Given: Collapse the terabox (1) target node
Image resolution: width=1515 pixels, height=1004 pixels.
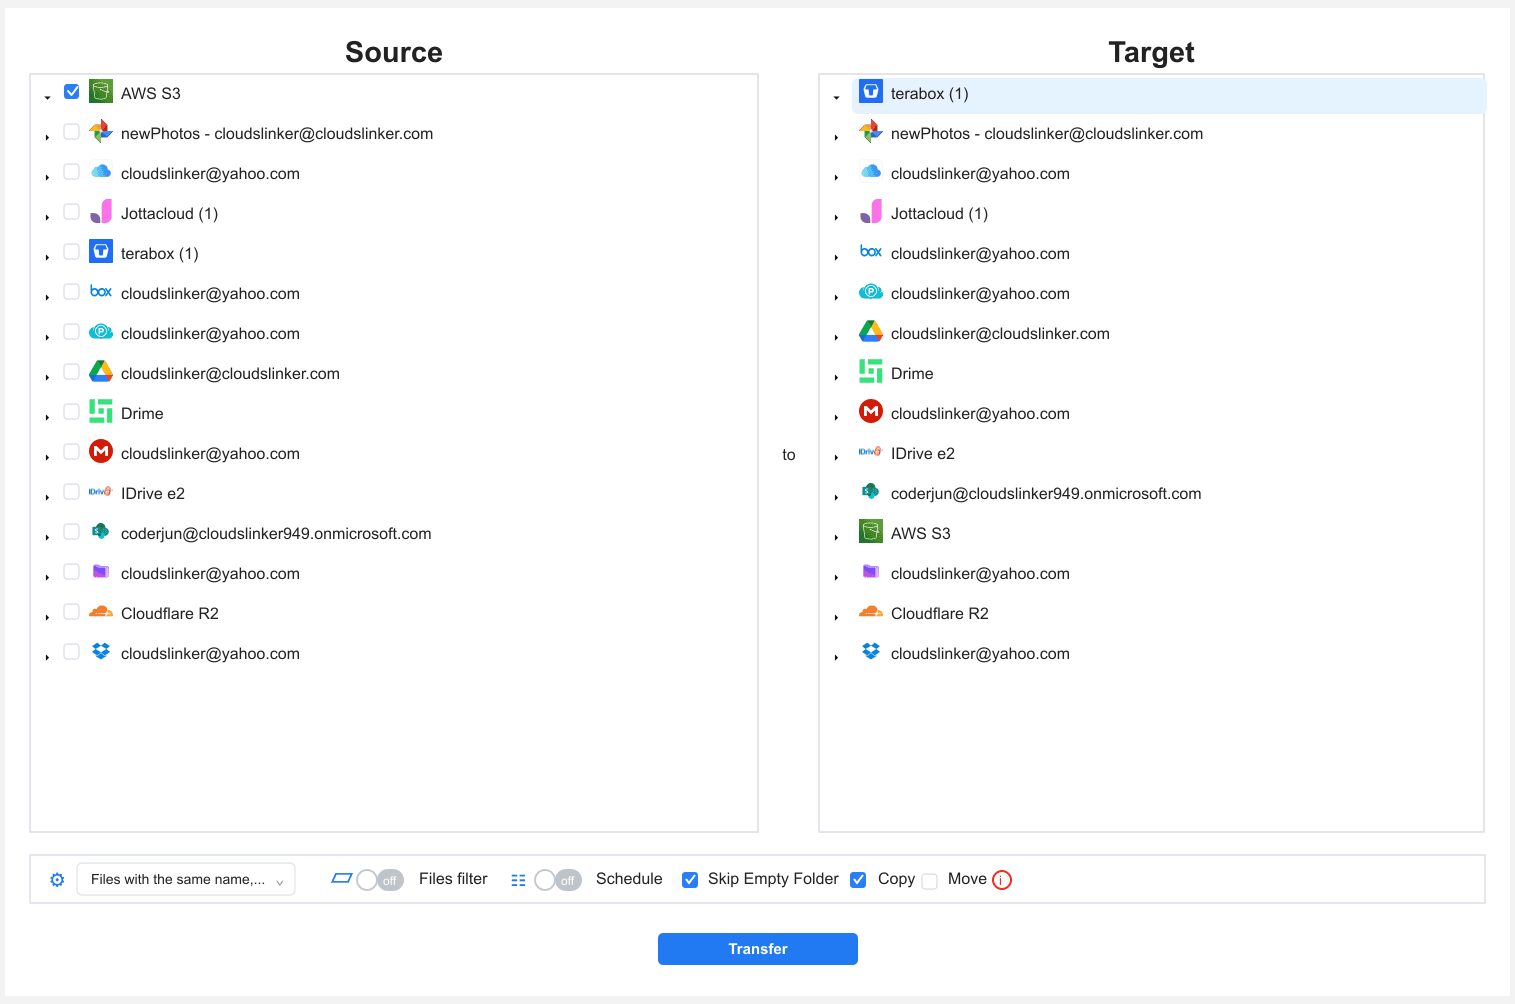Looking at the screenshot, I should click(836, 97).
